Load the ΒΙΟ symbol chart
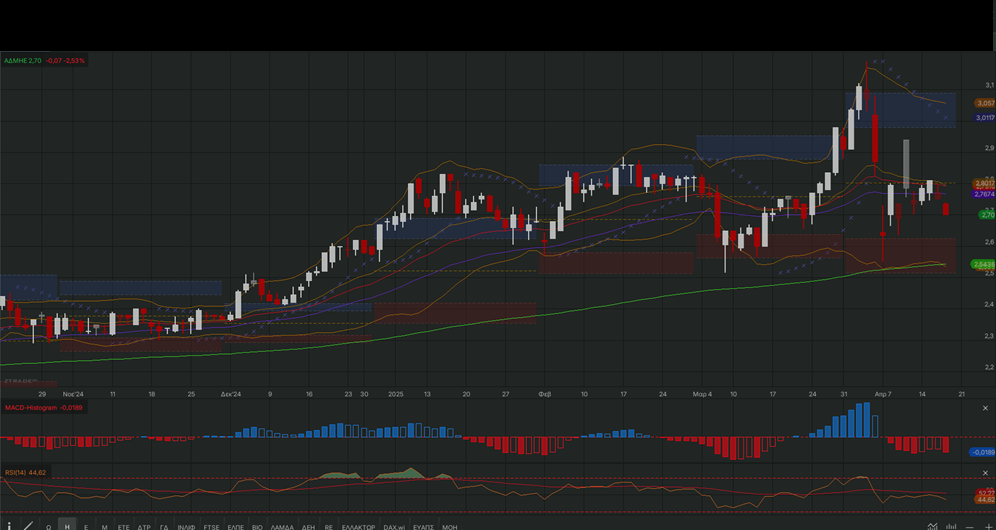Image resolution: width=996 pixels, height=530 pixels. pos(257,527)
